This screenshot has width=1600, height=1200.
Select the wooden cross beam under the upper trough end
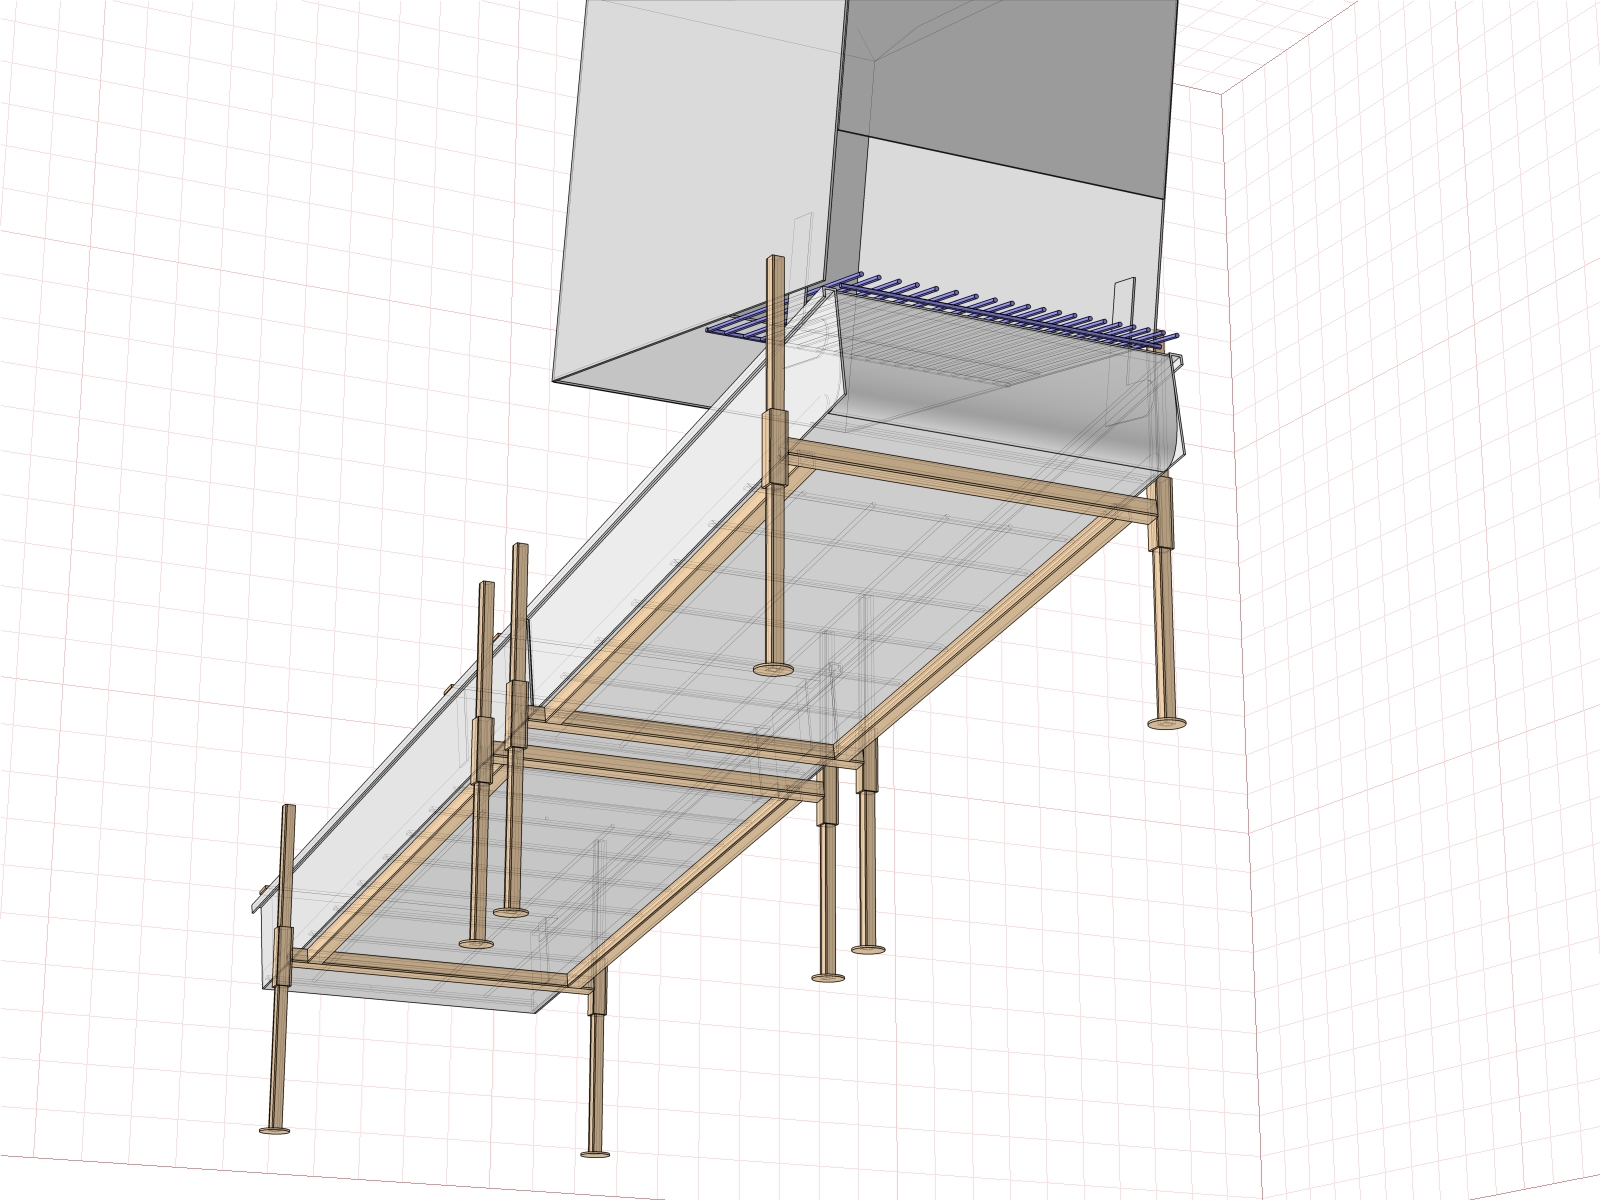(970, 482)
